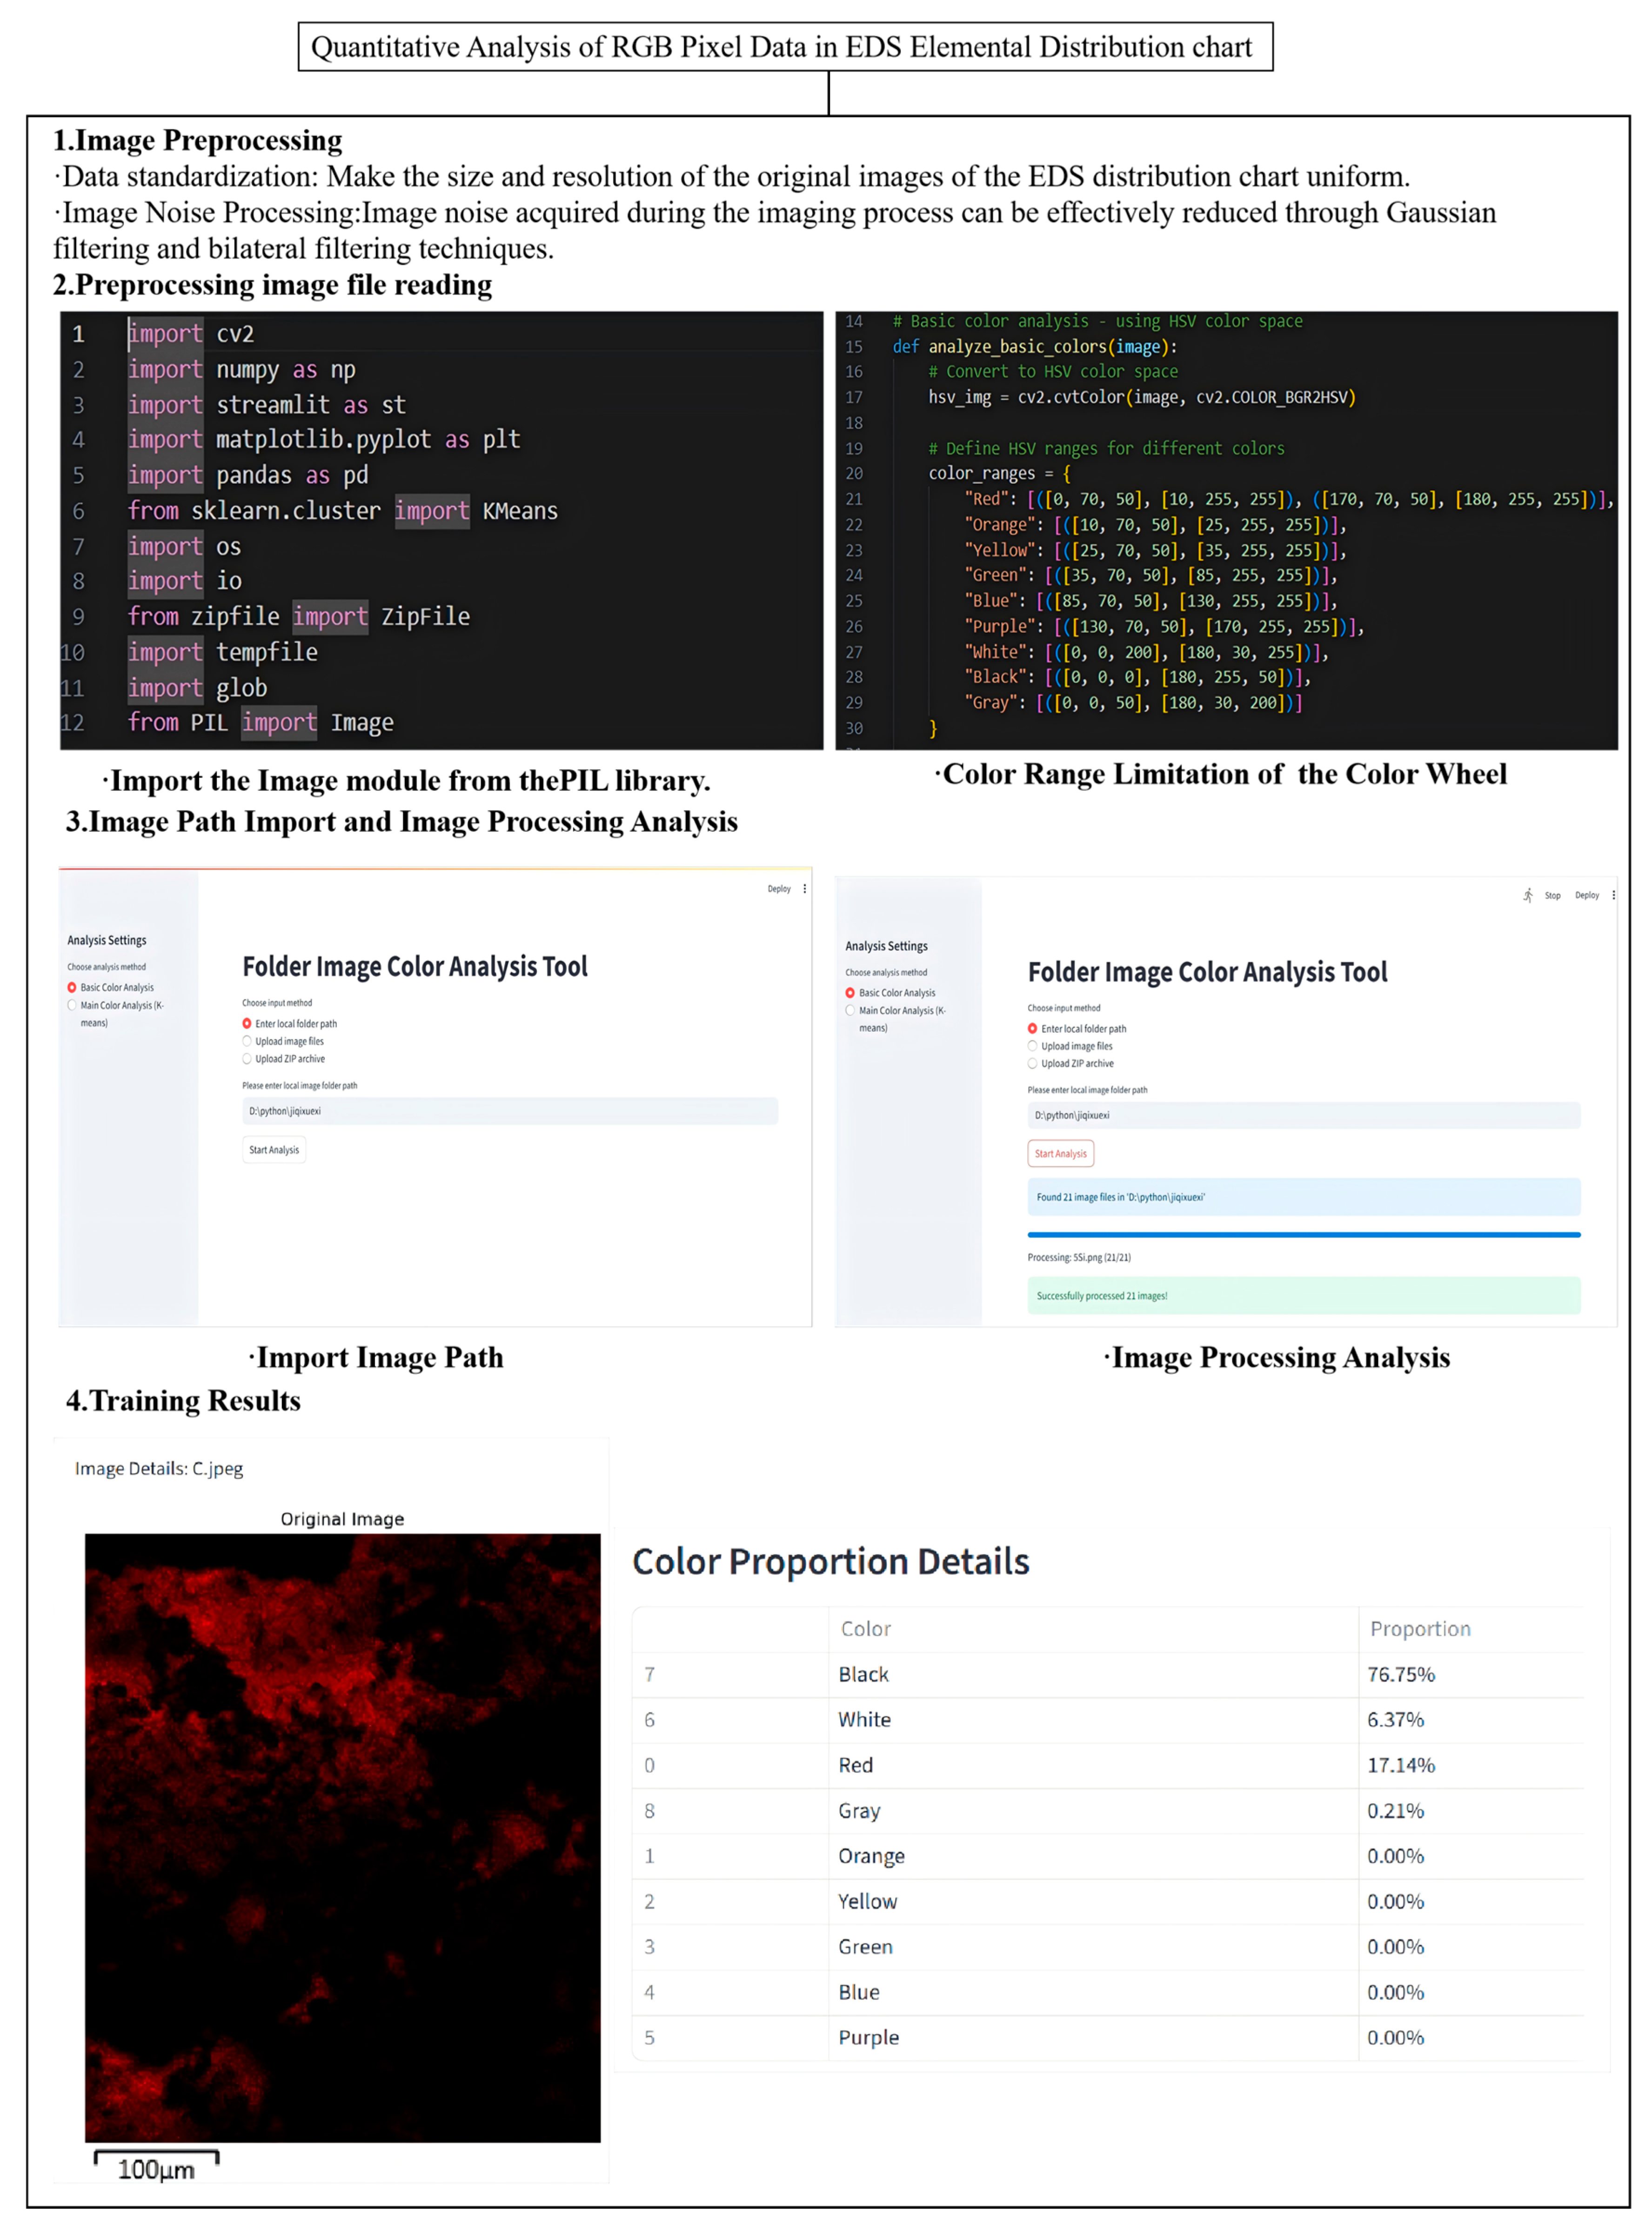Click the blue processing progress bar
The image size is (1652, 2233).
(x=1303, y=1235)
